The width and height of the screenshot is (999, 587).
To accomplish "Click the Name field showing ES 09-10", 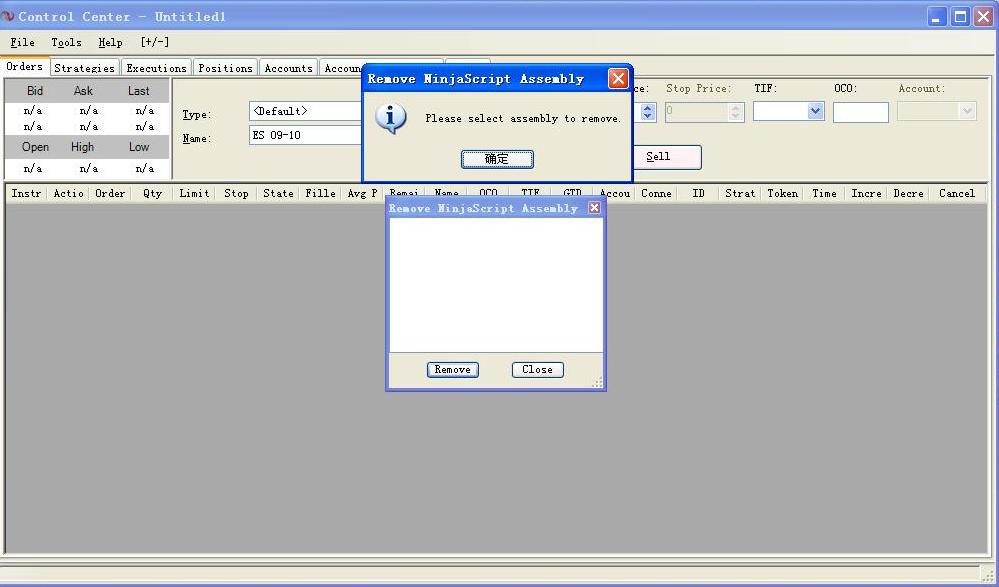I will (306, 135).
